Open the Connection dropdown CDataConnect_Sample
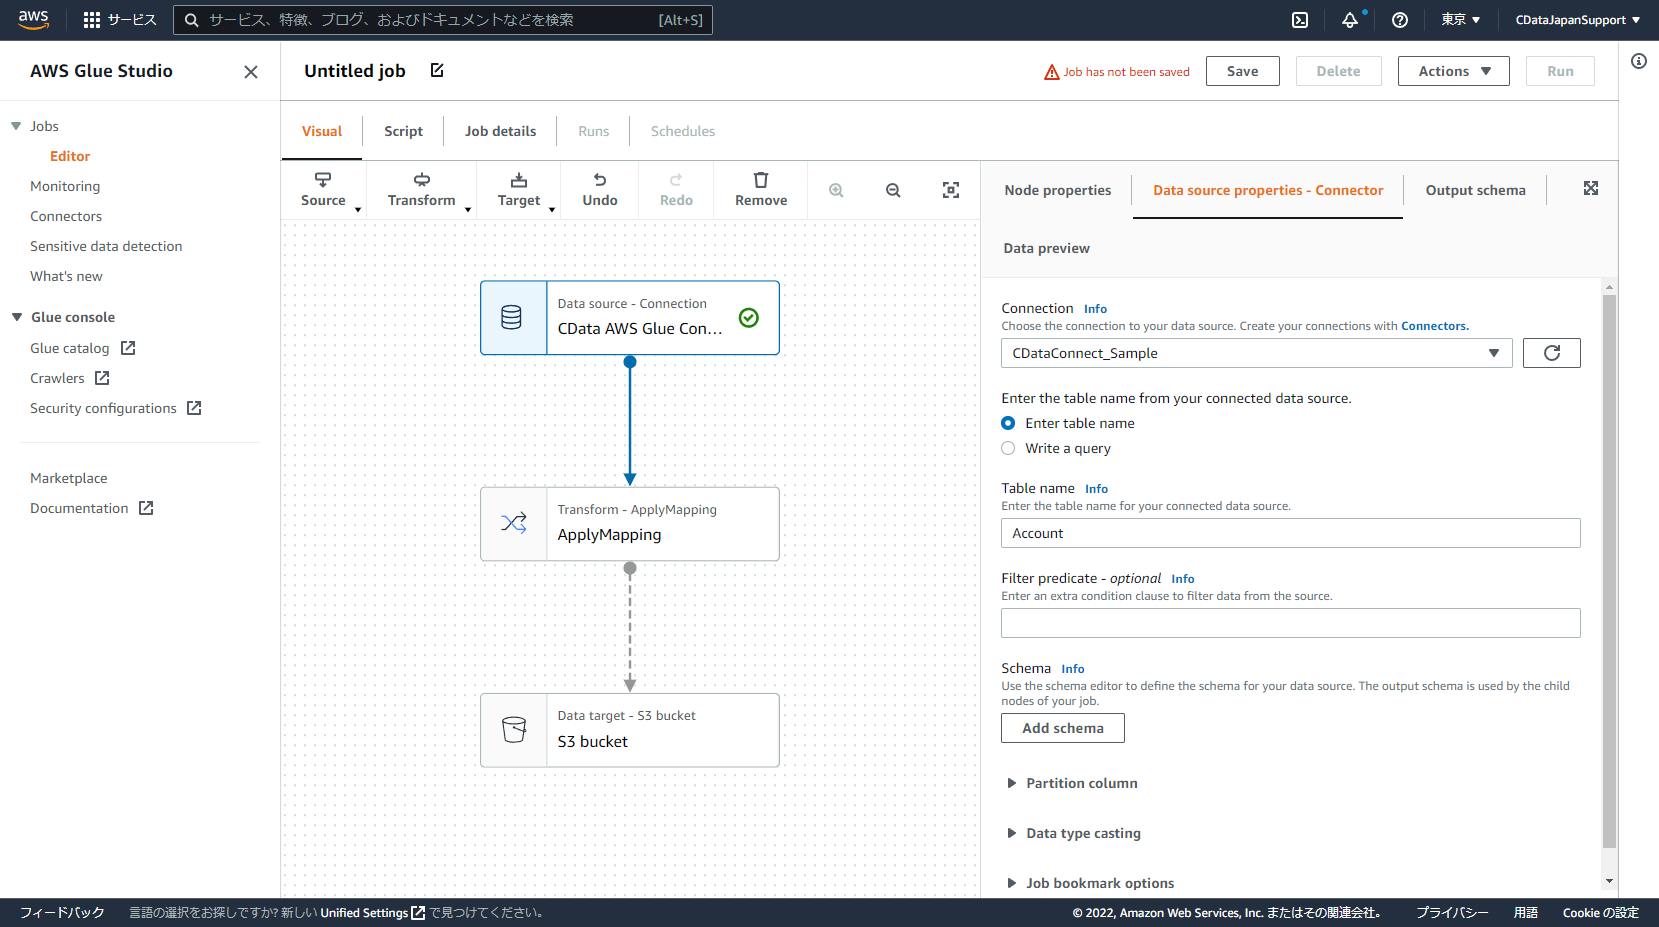This screenshot has height=927, width=1659. (x=1256, y=353)
